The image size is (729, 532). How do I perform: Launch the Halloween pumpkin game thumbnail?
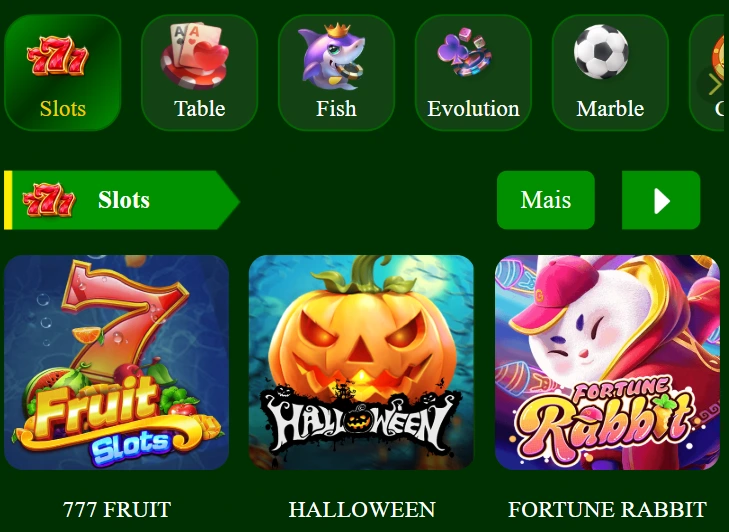361,362
